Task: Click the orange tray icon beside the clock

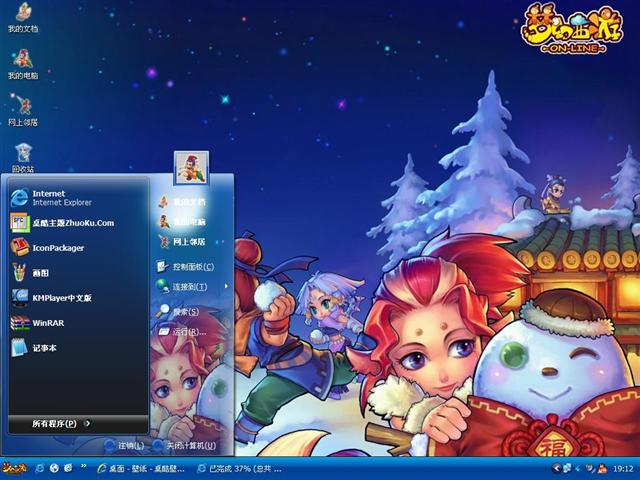Action: 602,469
